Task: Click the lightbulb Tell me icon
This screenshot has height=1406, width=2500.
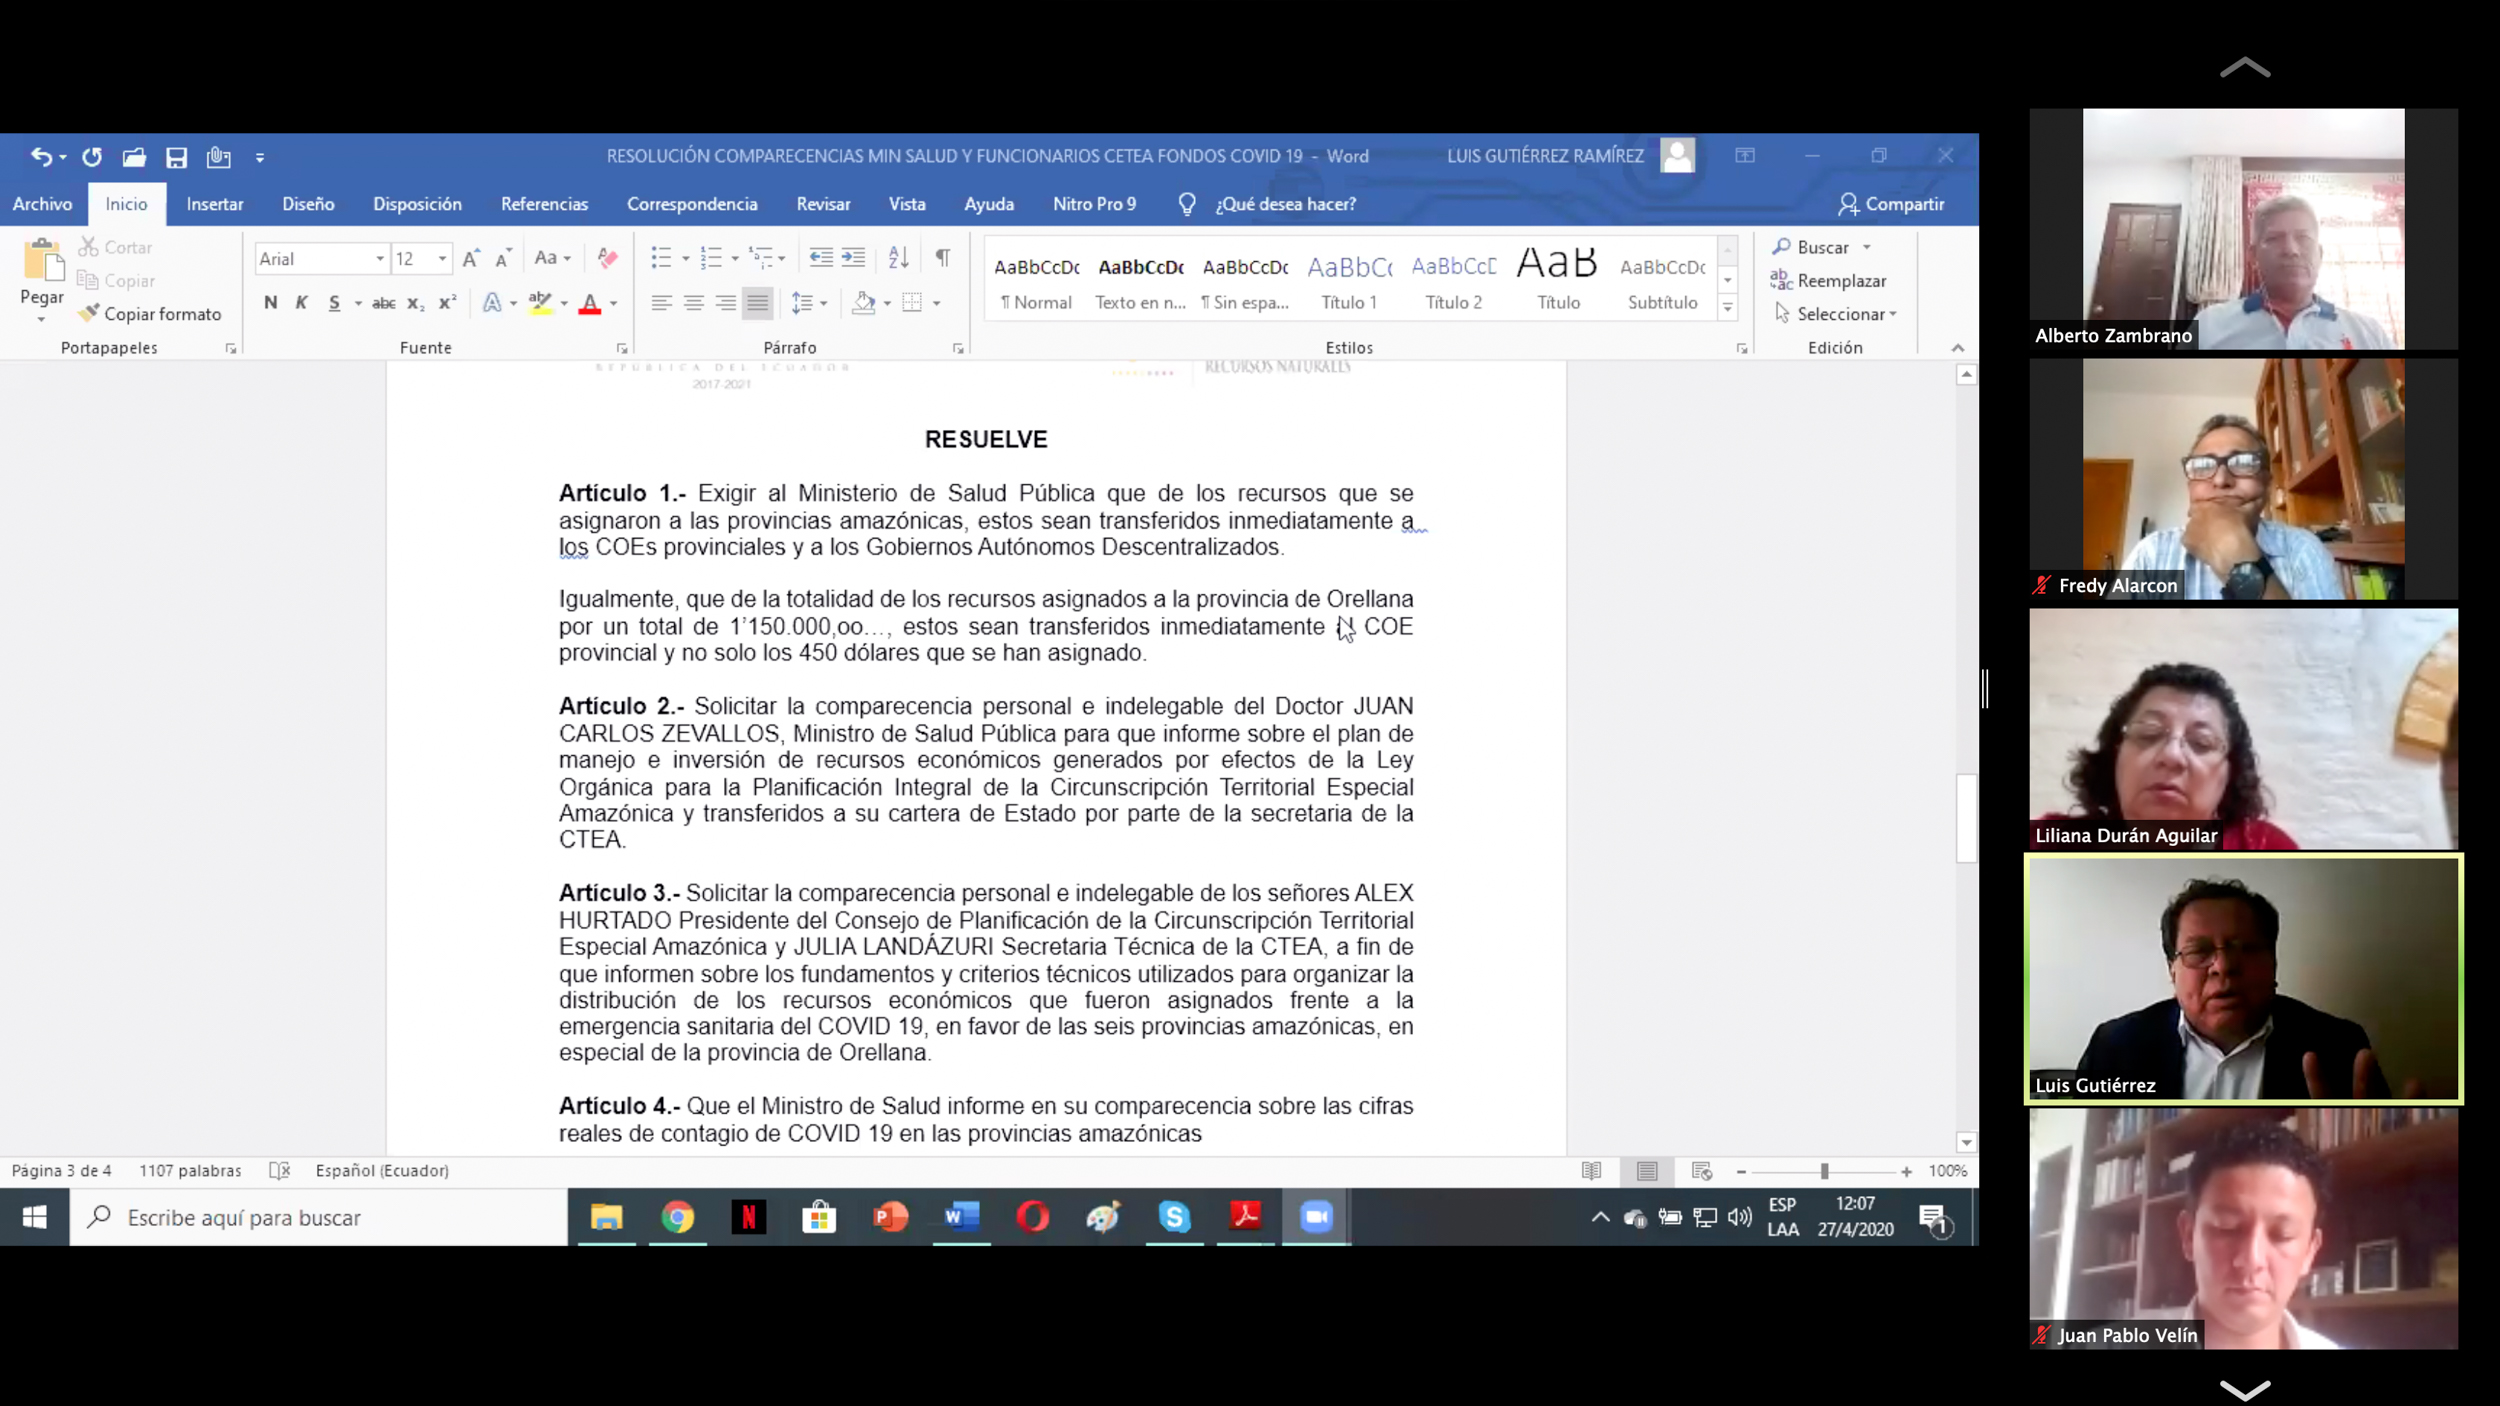Action: tap(1187, 204)
